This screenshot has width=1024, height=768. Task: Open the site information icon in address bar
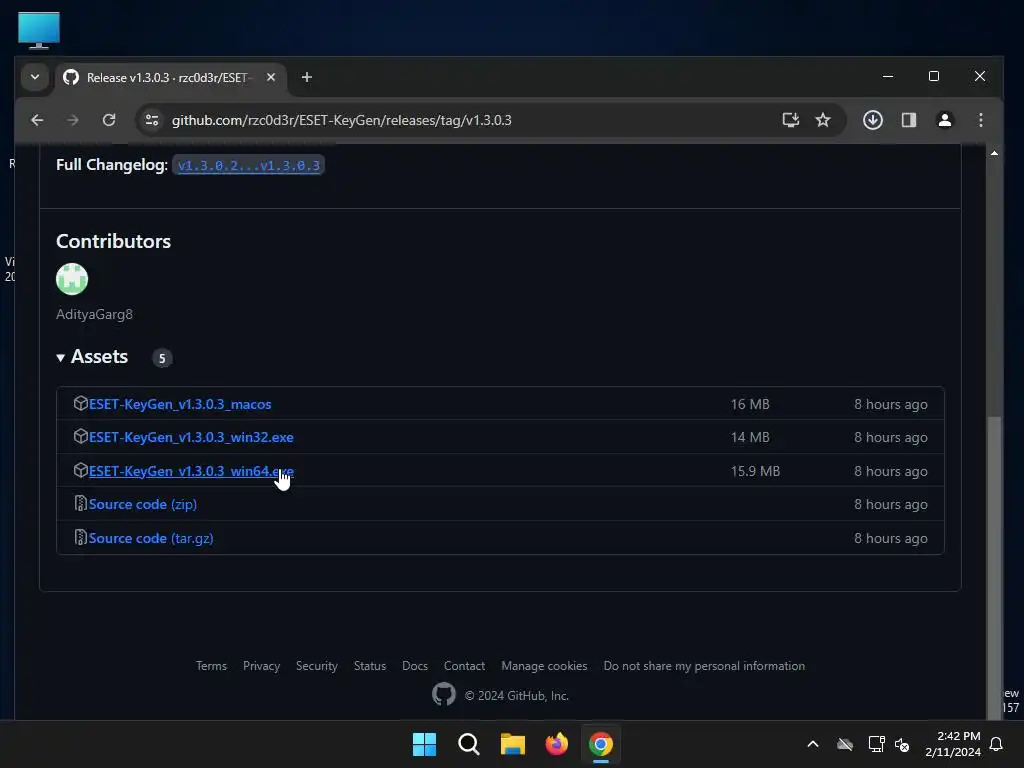(x=152, y=120)
